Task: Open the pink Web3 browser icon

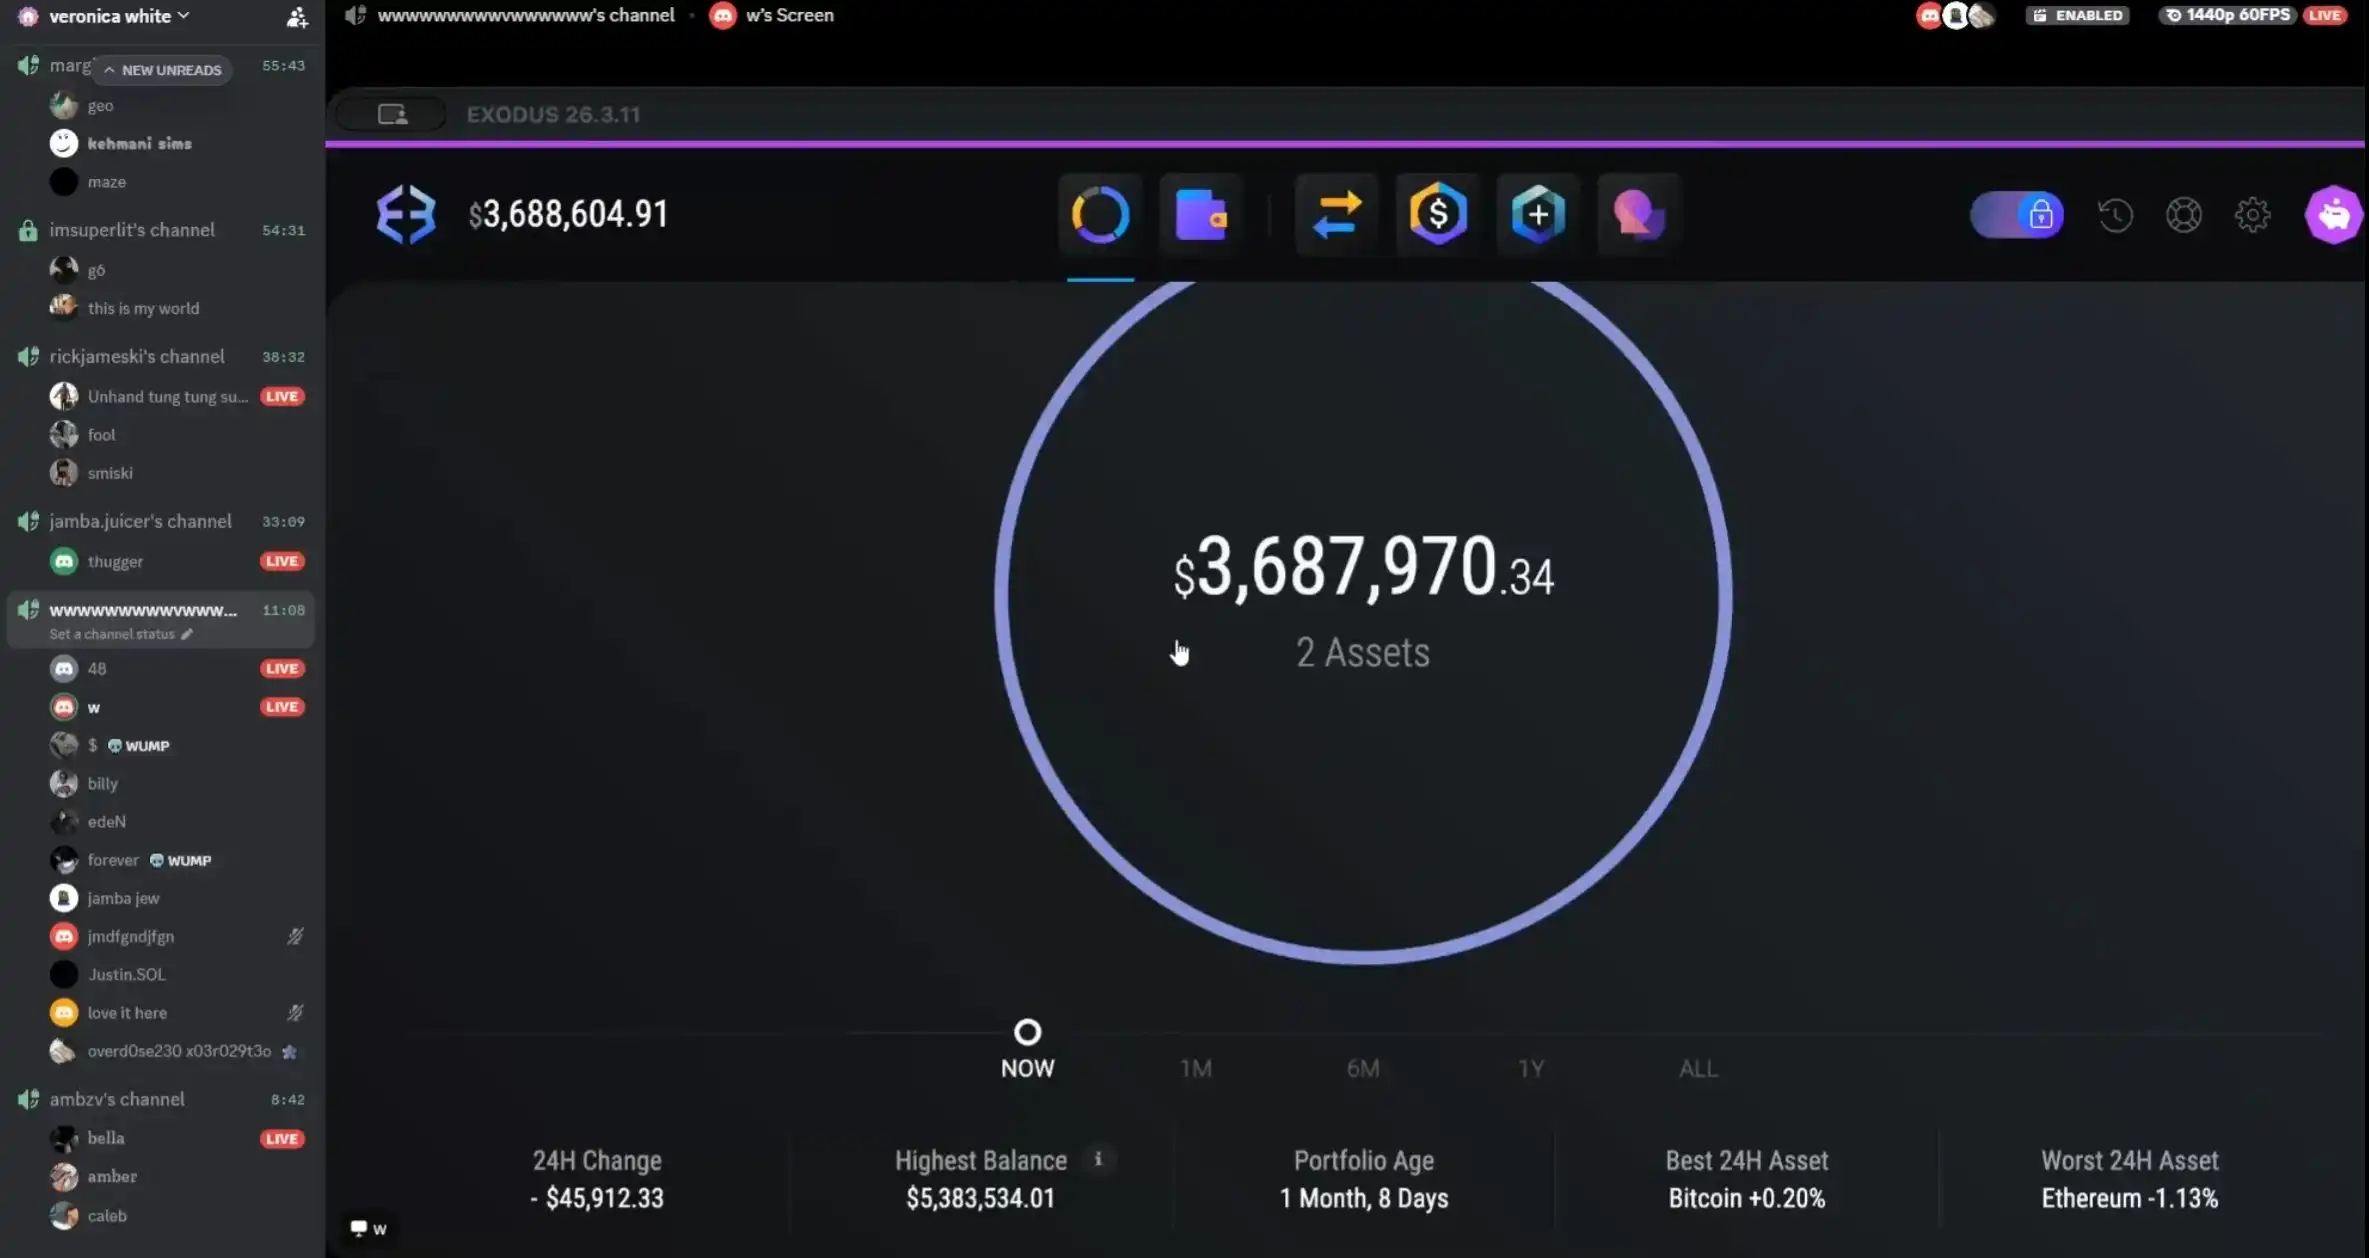Action: coord(1638,214)
